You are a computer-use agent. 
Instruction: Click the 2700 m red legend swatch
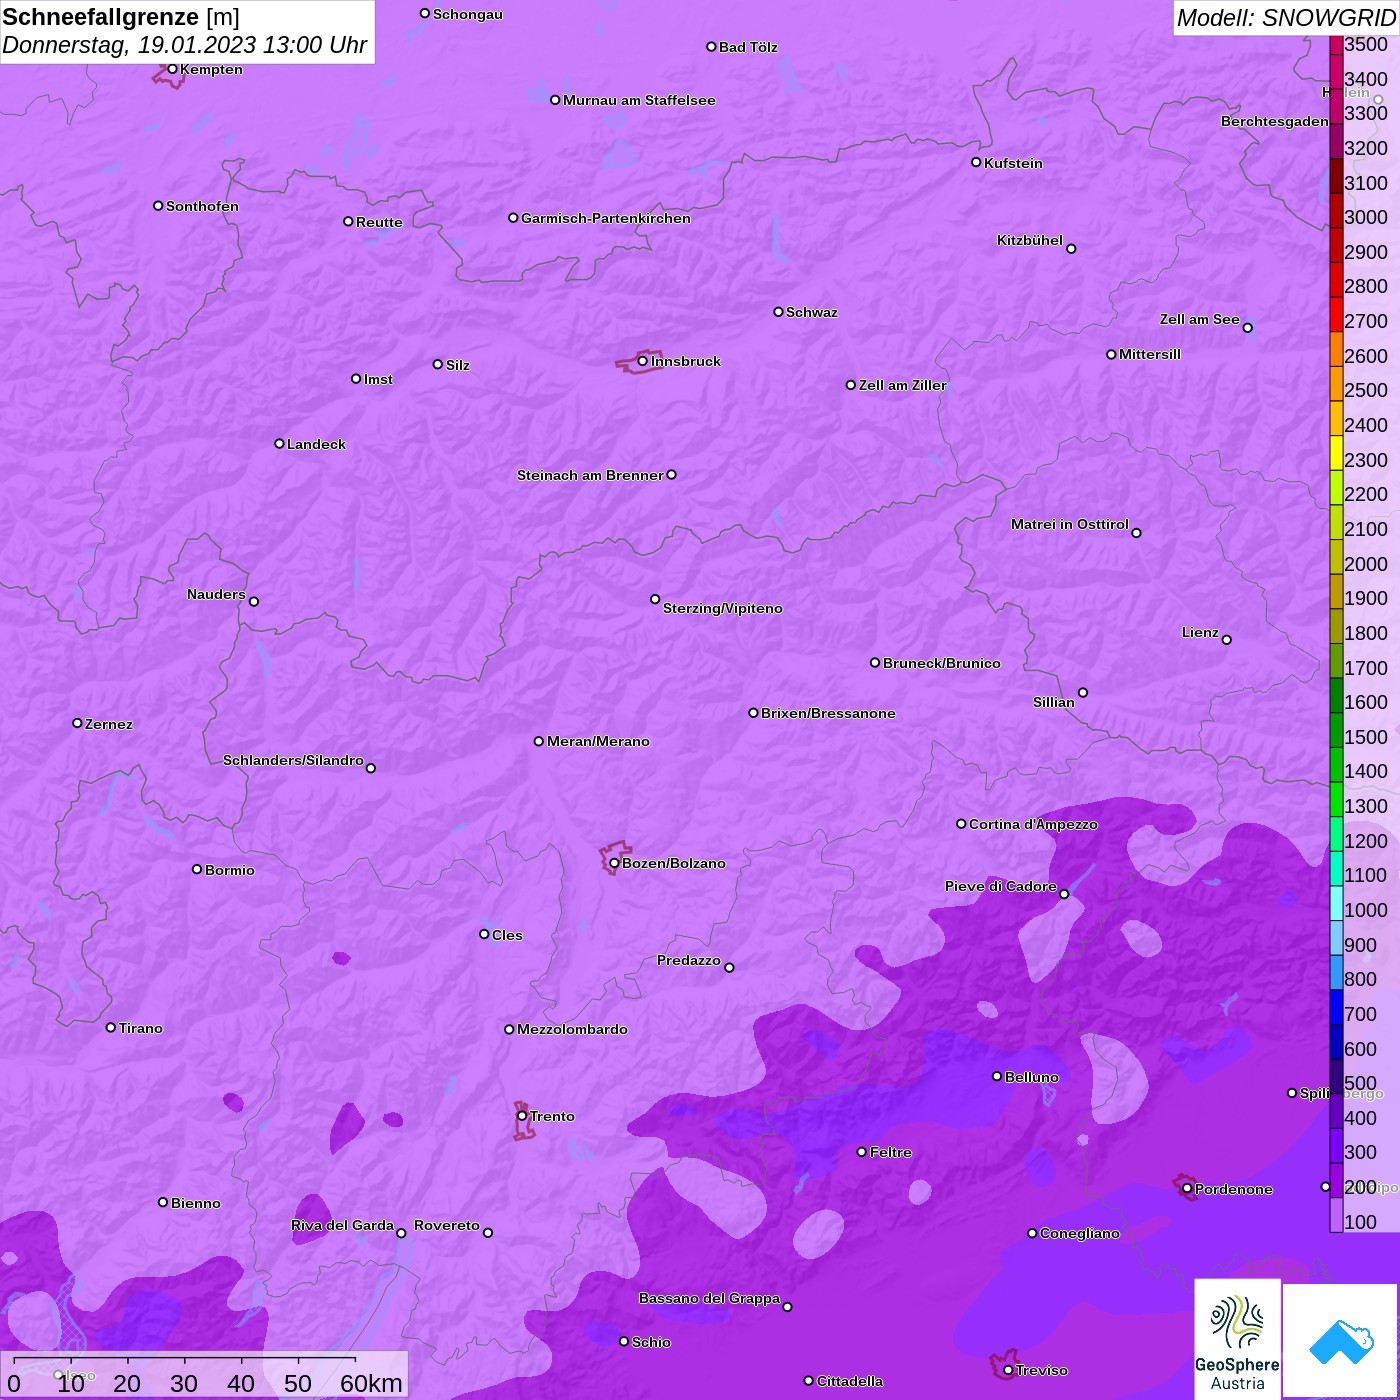click(x=1336, y=314)
